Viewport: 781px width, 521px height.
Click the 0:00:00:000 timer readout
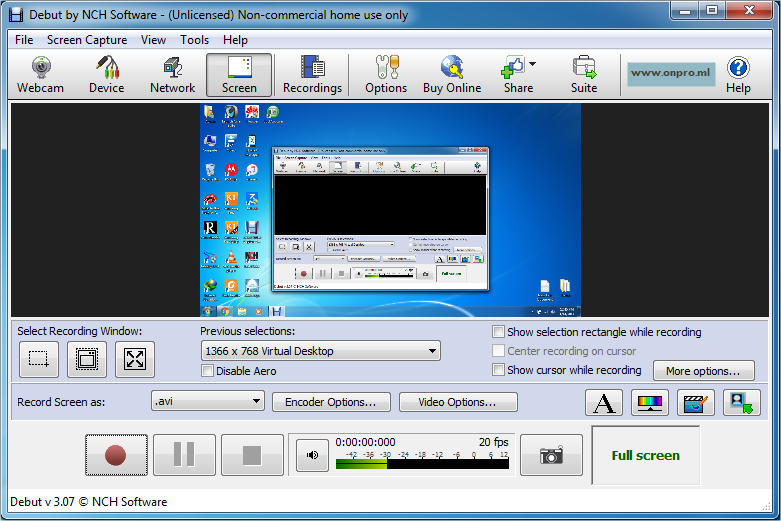tap(365, 442)
